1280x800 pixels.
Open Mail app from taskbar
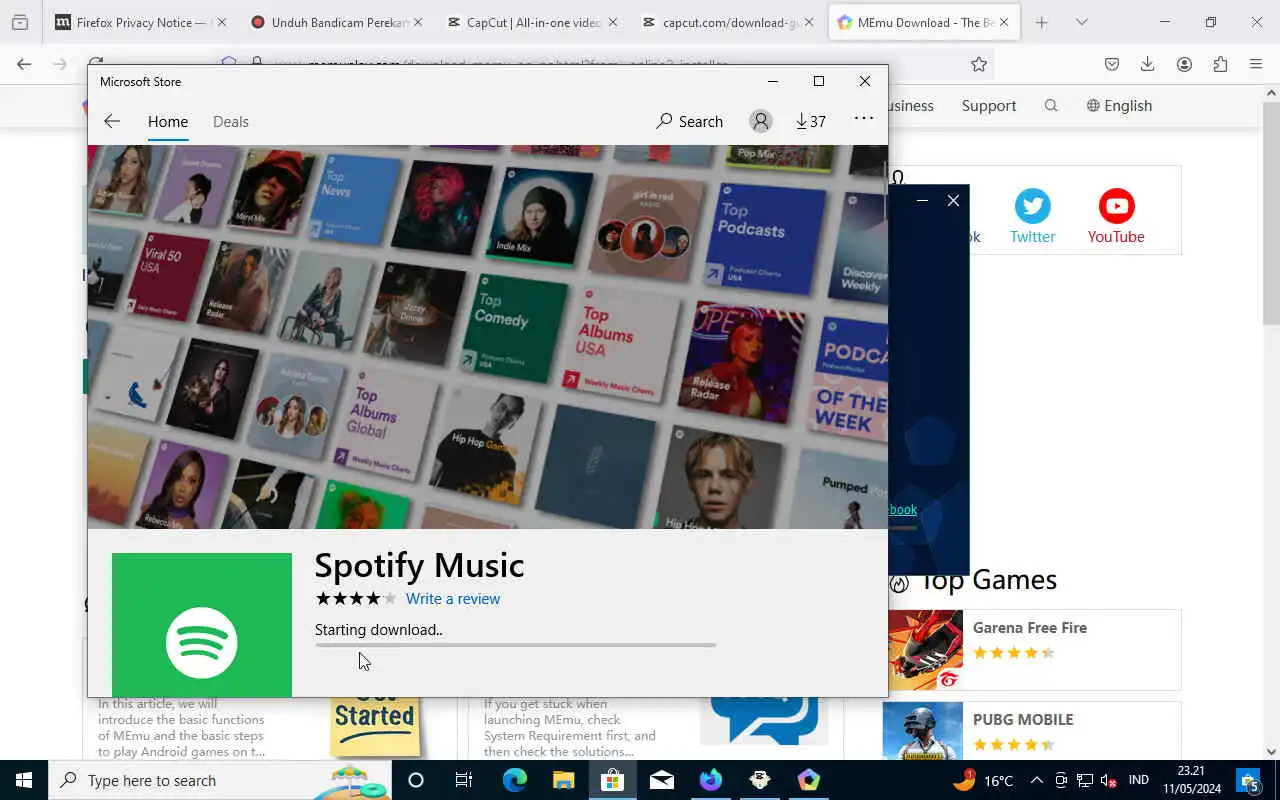coord(661,780)
